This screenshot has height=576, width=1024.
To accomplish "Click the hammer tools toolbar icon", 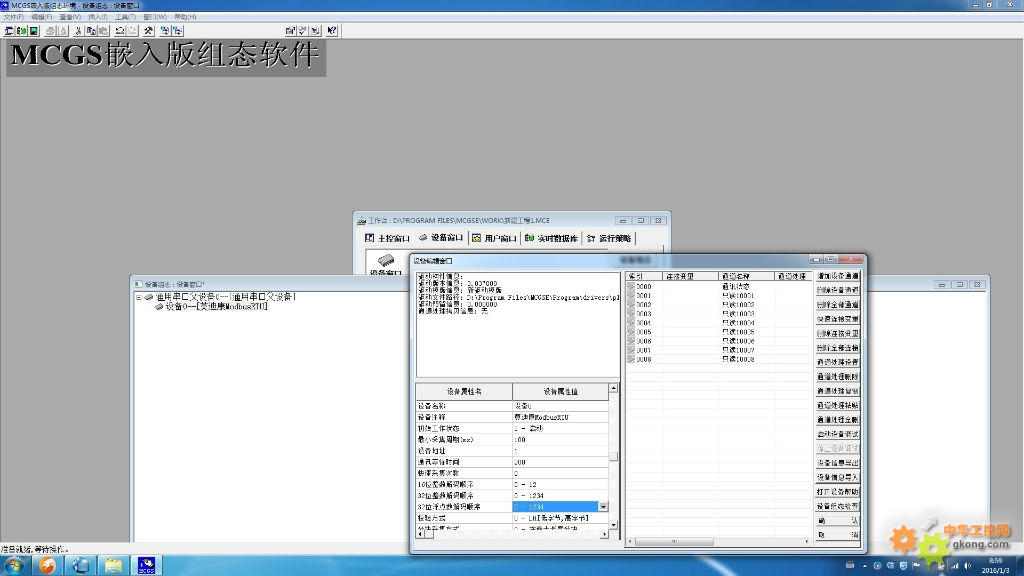I will tap(149, 31).
